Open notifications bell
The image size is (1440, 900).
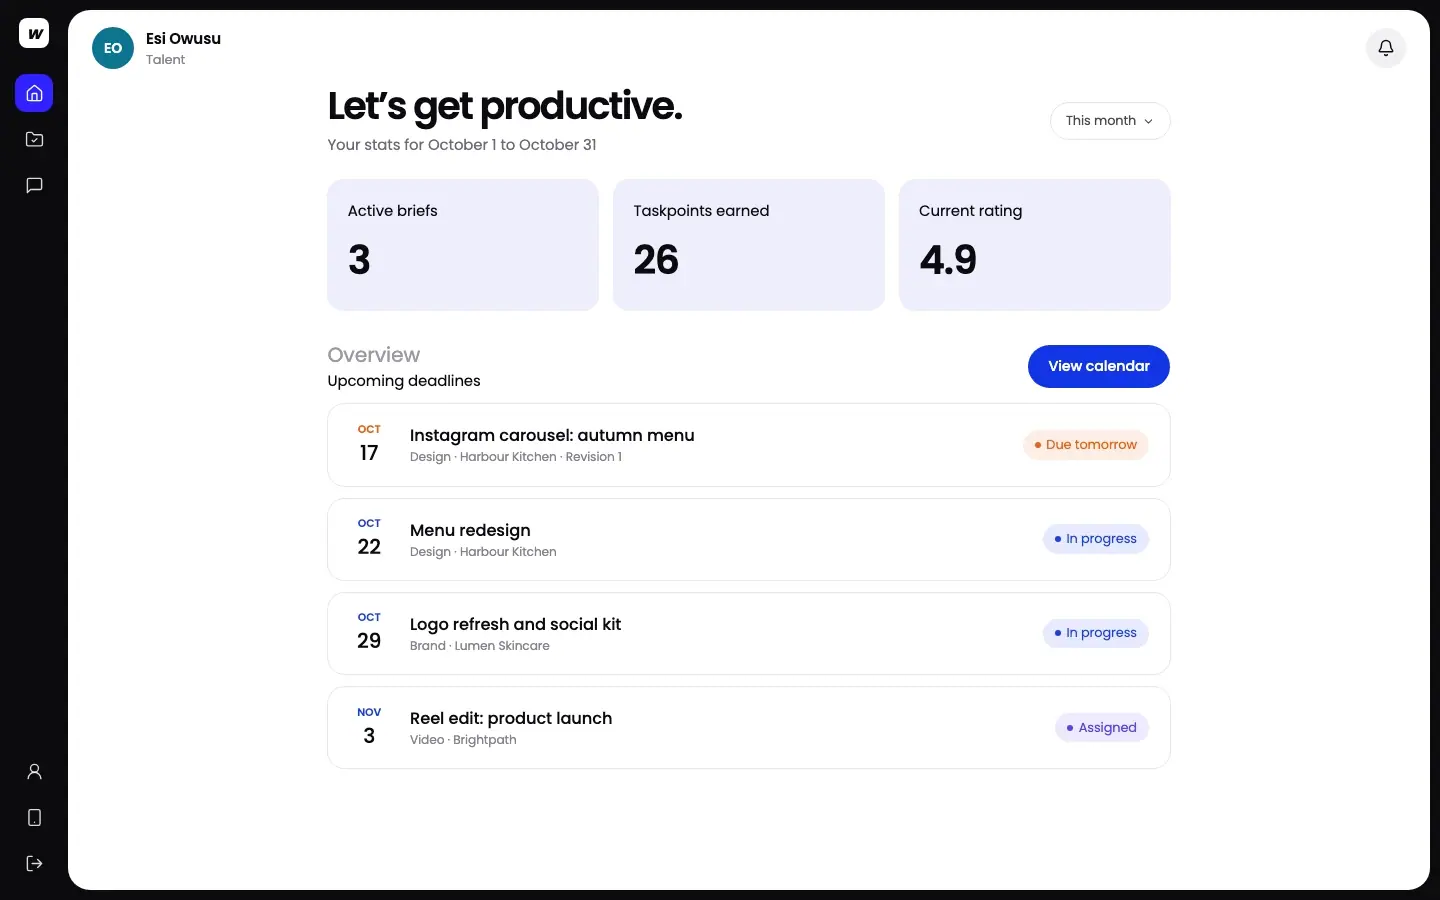coord(1386,48)
